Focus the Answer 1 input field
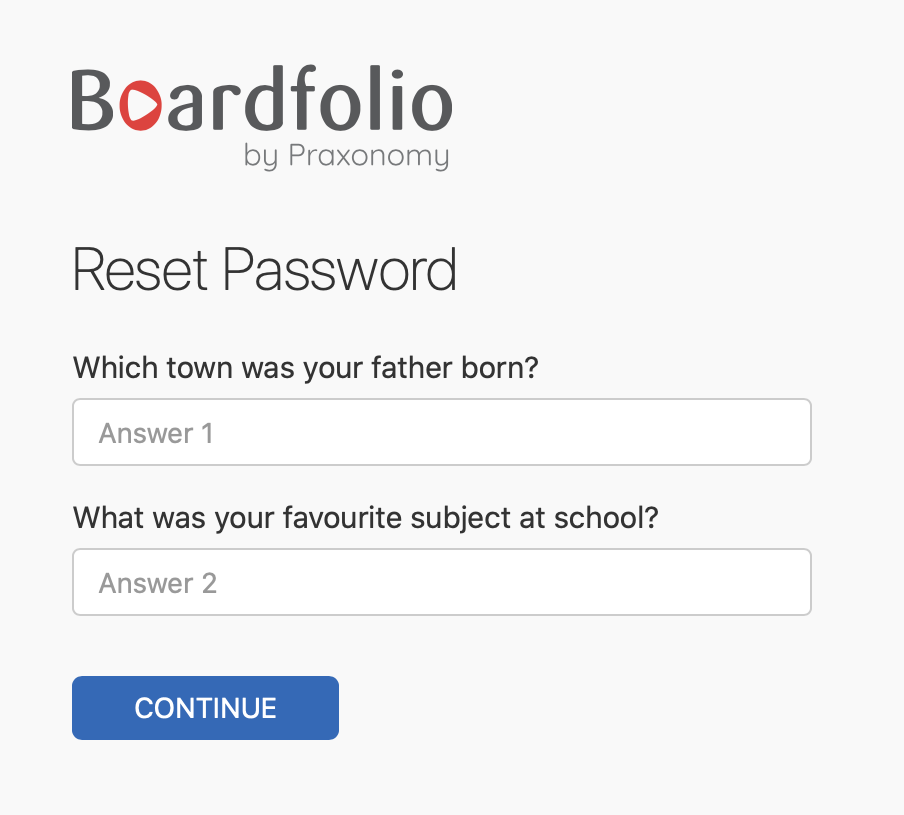The image size is (904, 815). [442, 432]
